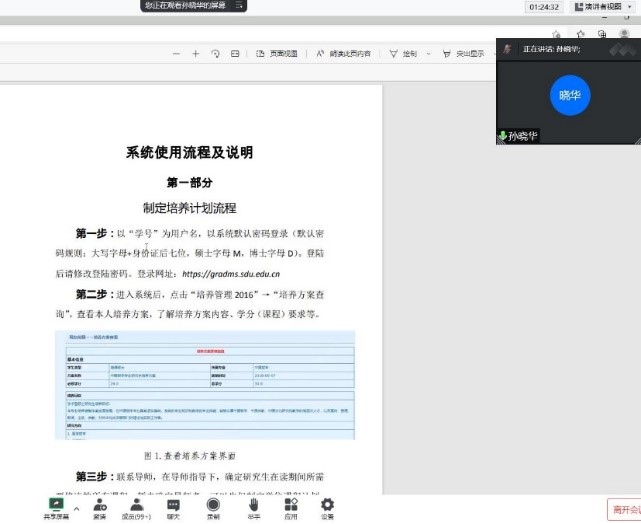Open 页面视图 page view option
Viewport: 641px width, 524px height.
point(277,54)
